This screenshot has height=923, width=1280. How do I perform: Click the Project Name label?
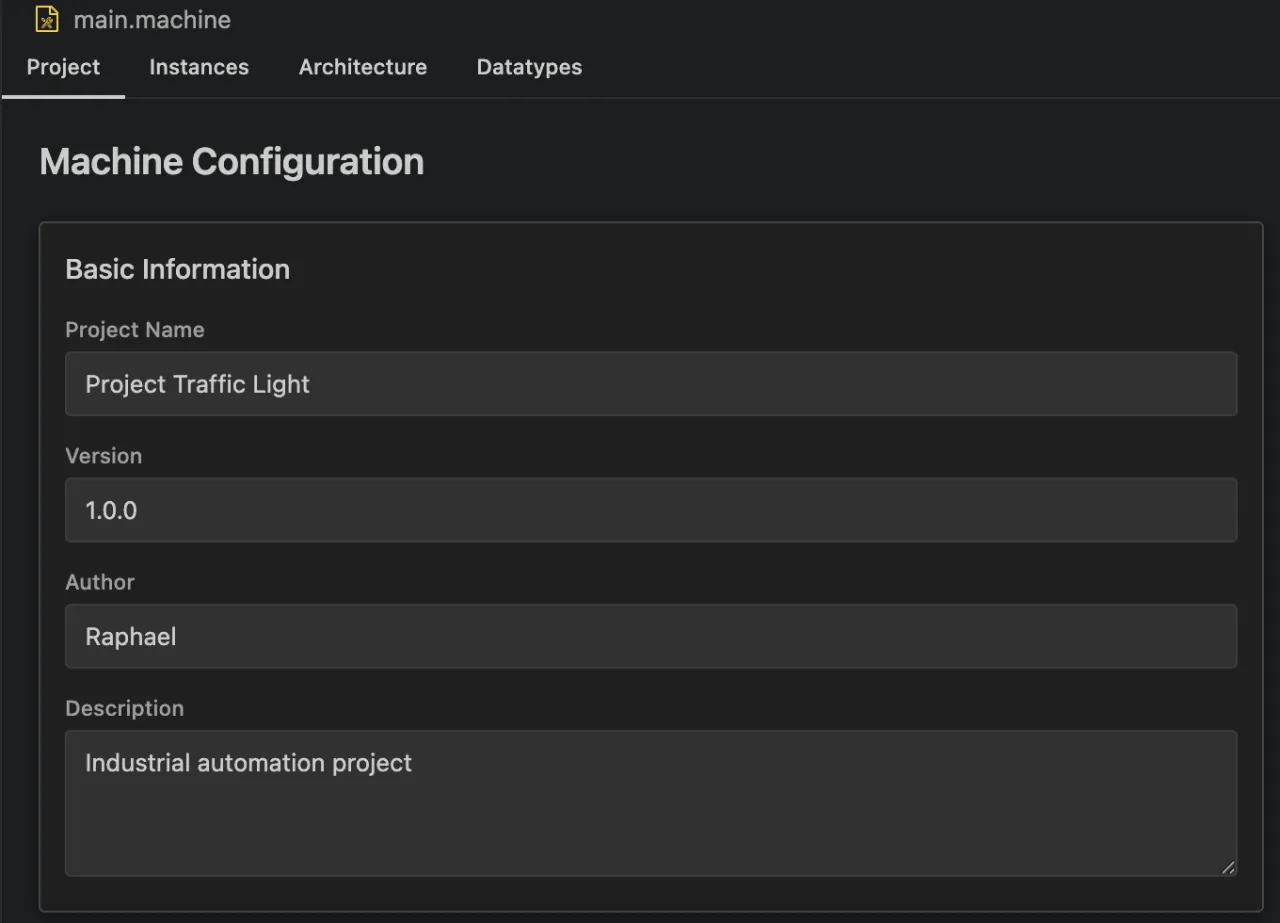tap(135, 330)
